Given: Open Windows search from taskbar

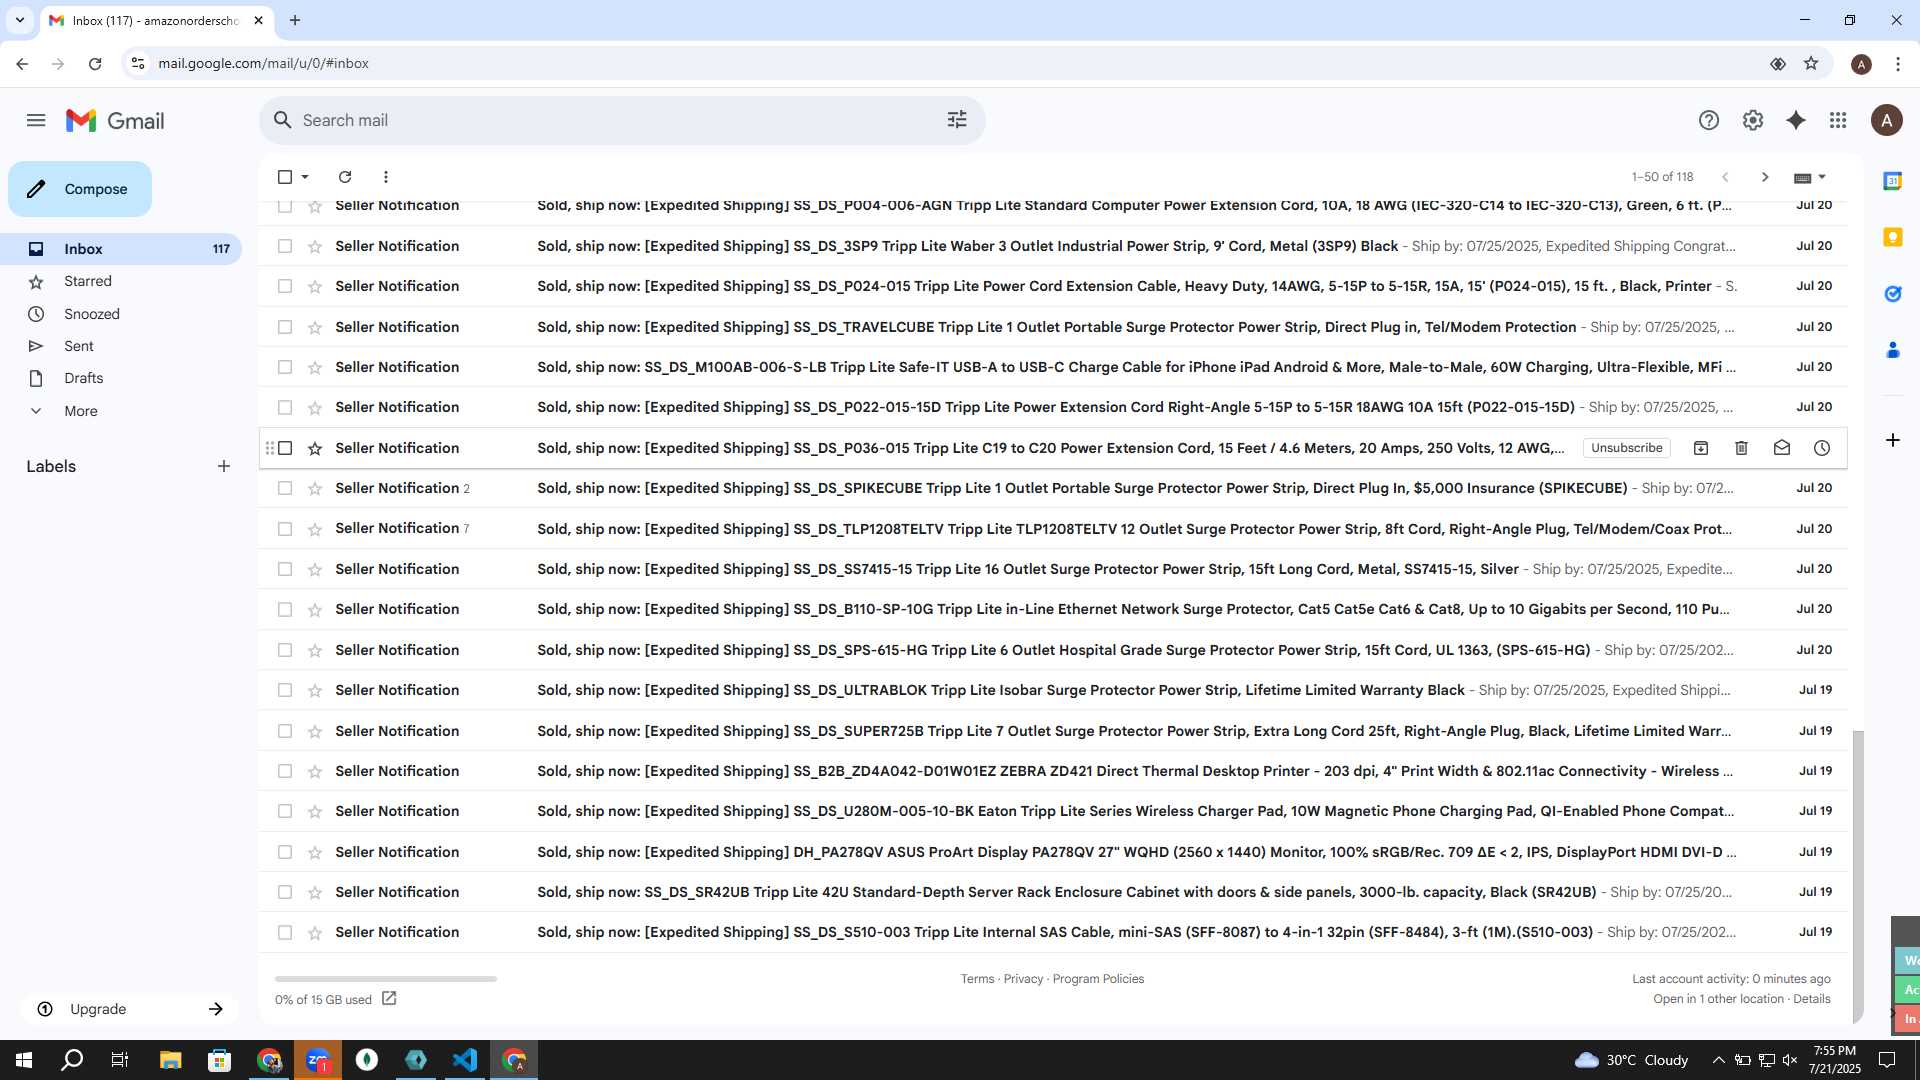Looking at the screenshot, I should 72,1060.
